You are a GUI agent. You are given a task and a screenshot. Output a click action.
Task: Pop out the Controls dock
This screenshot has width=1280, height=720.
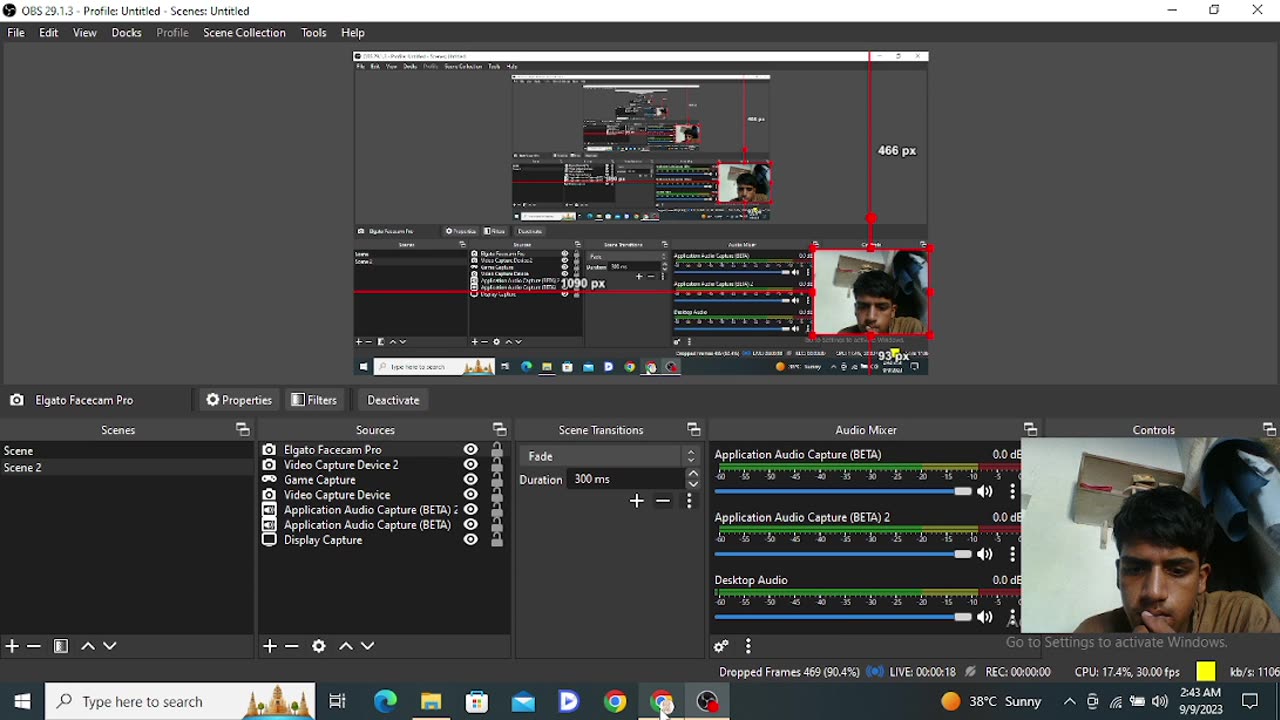(x=1269, y=430)
